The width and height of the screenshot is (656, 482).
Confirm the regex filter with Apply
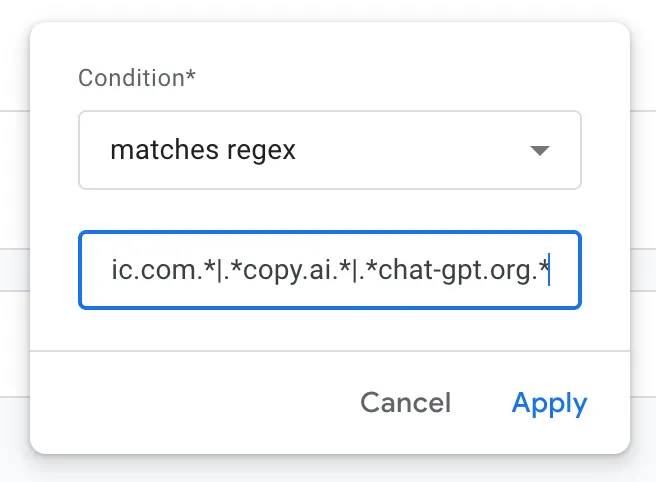[x=549, y=404]
